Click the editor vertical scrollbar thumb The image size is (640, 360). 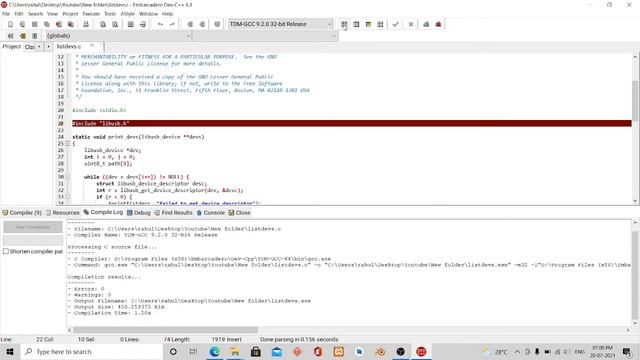(635, 100)
